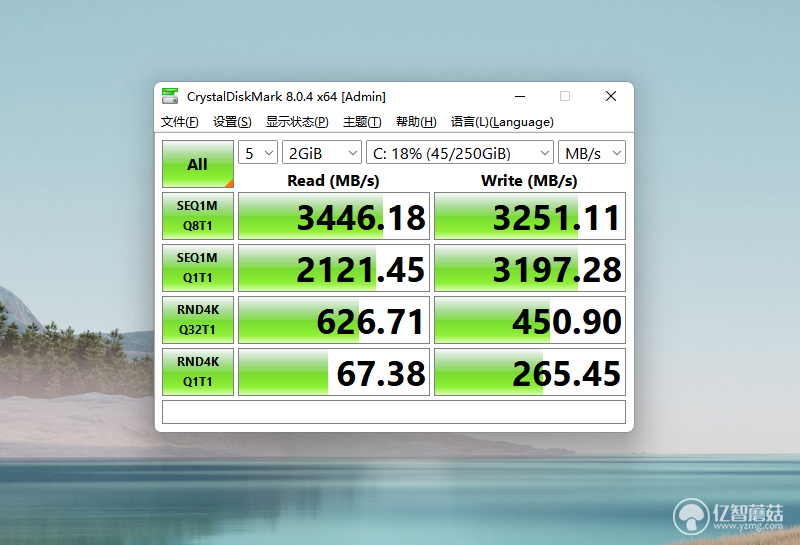This screenshot has width=800, height=545.
Task: Click the RND4K Q1T1 read result 67.38
Action: pyautogui.click(x=334, y=372)
